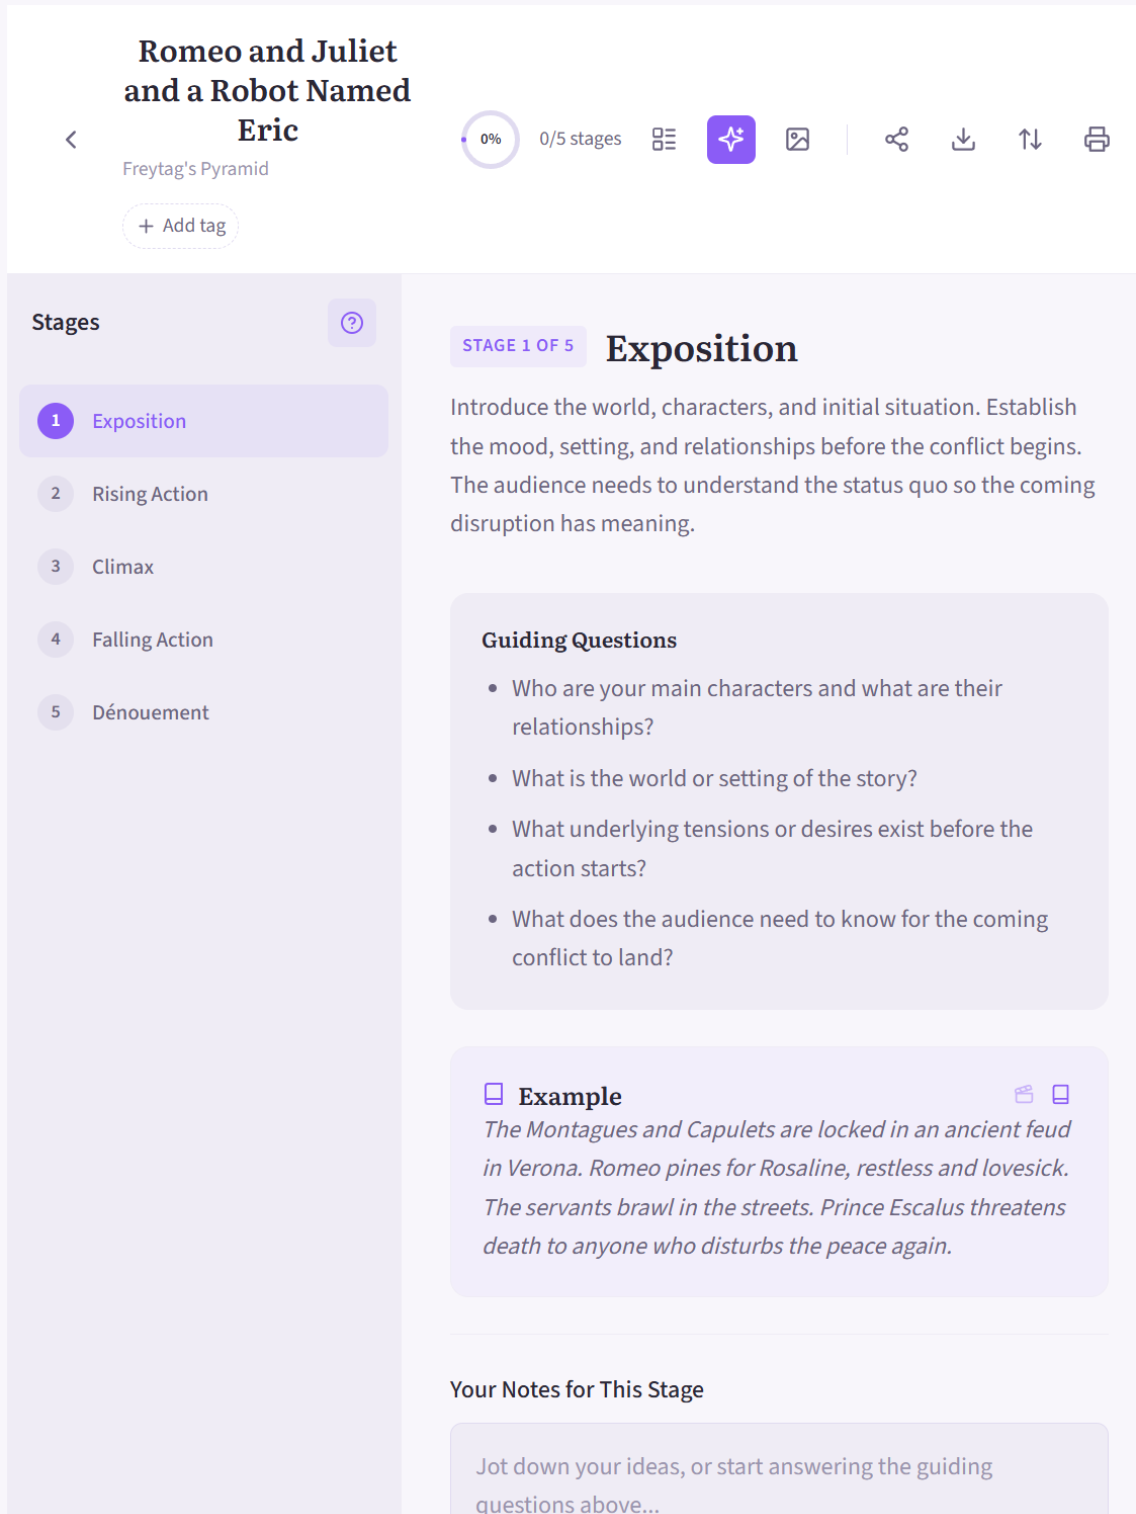Click the 0% progress circle

point(490,139)
